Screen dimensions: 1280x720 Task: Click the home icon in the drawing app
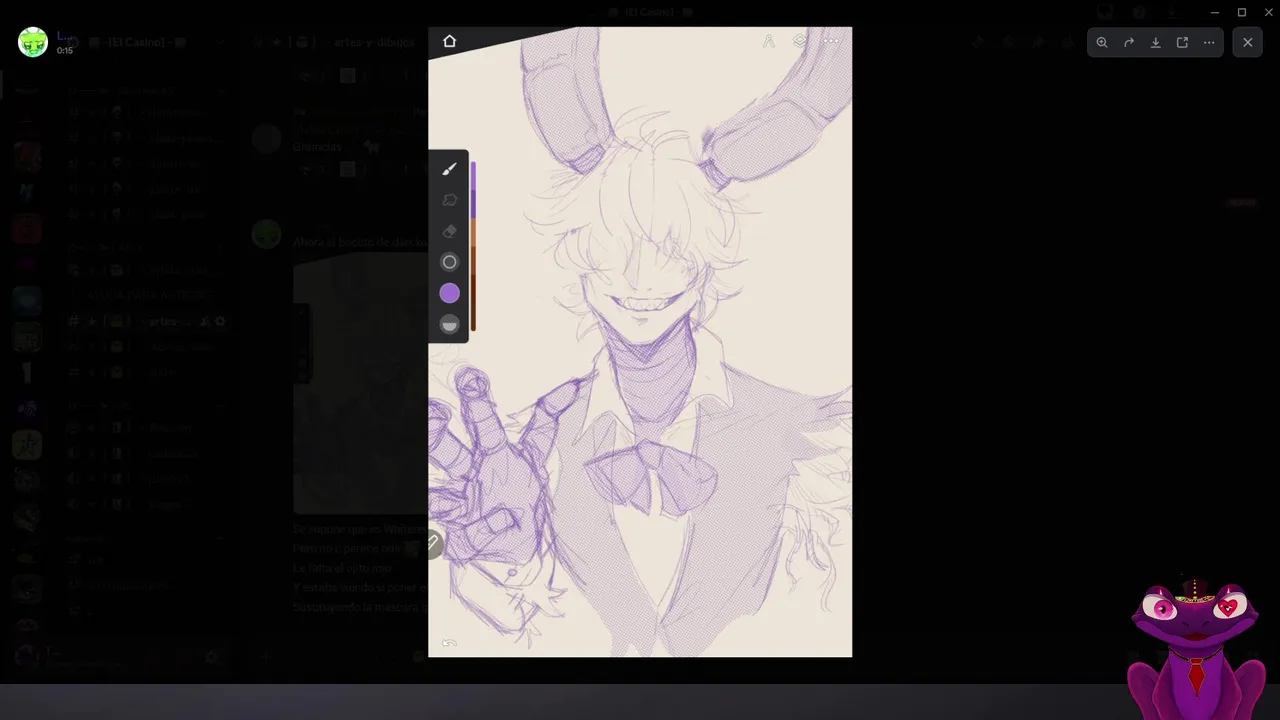449,41
